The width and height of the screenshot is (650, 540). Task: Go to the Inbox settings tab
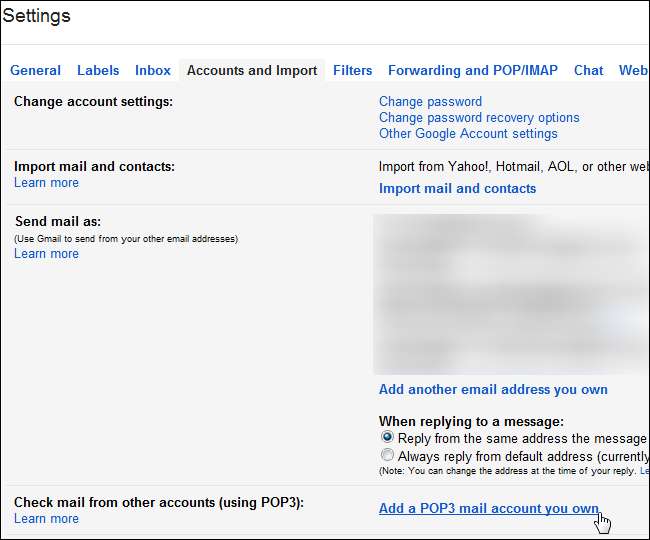click(x=153, y=71)
